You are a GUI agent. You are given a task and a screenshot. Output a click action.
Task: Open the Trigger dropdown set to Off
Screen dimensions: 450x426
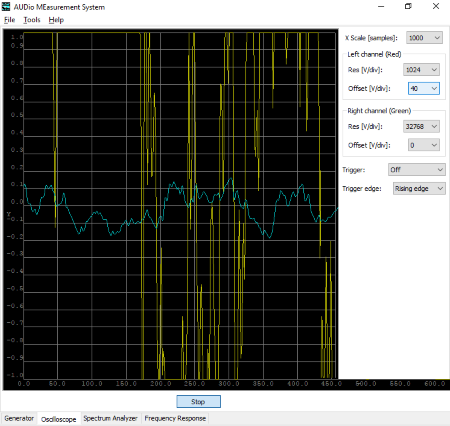(417, 170)
